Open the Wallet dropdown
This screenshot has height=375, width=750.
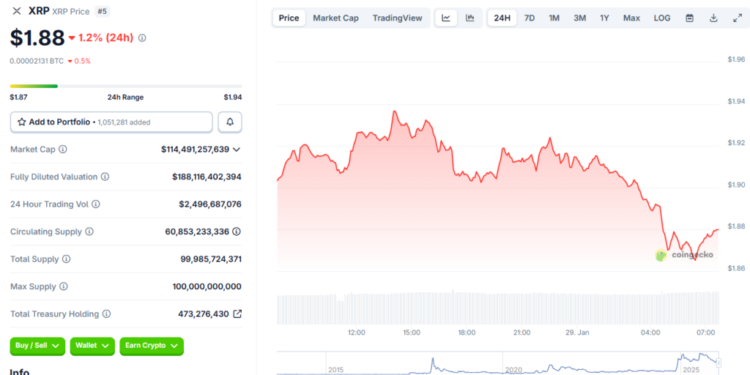point(92,346)
